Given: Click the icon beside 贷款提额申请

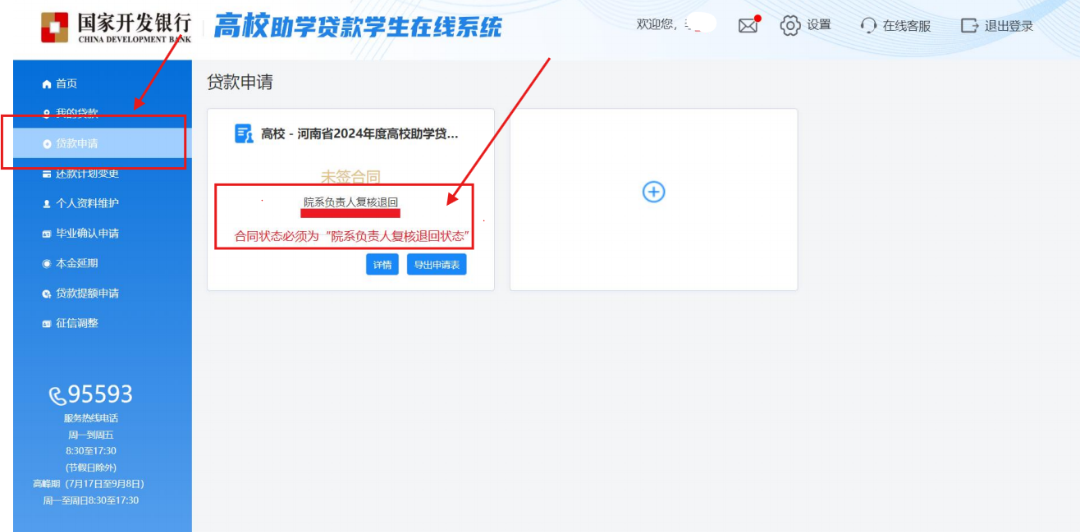Looking at the screenshot, I should [x=47, y=294].
